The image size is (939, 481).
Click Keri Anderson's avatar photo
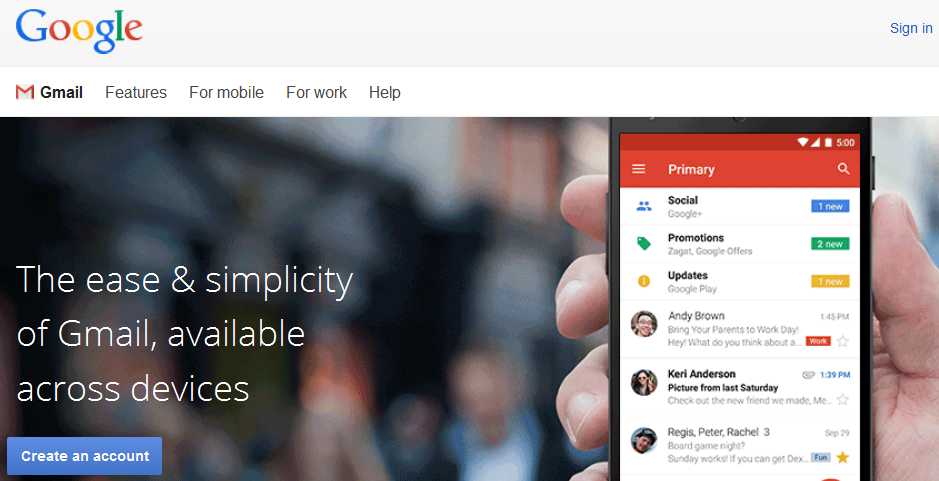click(644, 382)
